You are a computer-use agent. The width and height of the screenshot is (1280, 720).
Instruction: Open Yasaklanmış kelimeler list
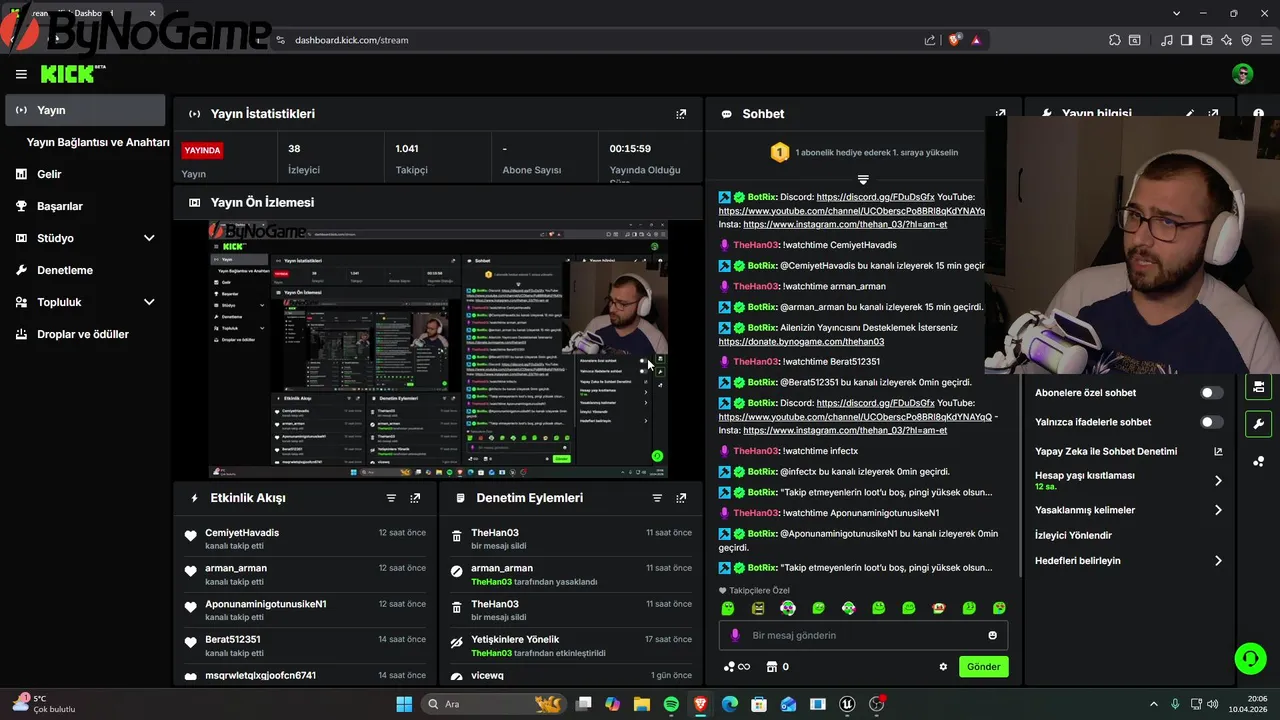click(1129, 510)
